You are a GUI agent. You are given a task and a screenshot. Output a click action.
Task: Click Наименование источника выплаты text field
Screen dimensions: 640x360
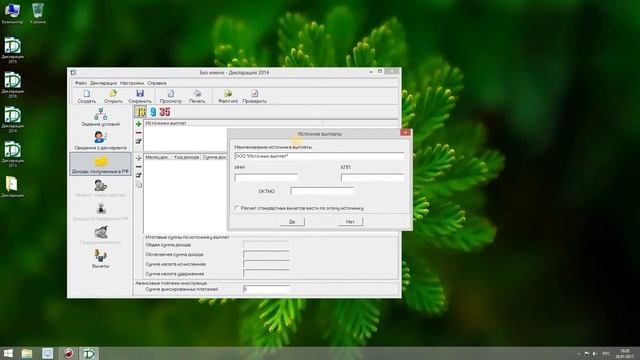[319, 156]
